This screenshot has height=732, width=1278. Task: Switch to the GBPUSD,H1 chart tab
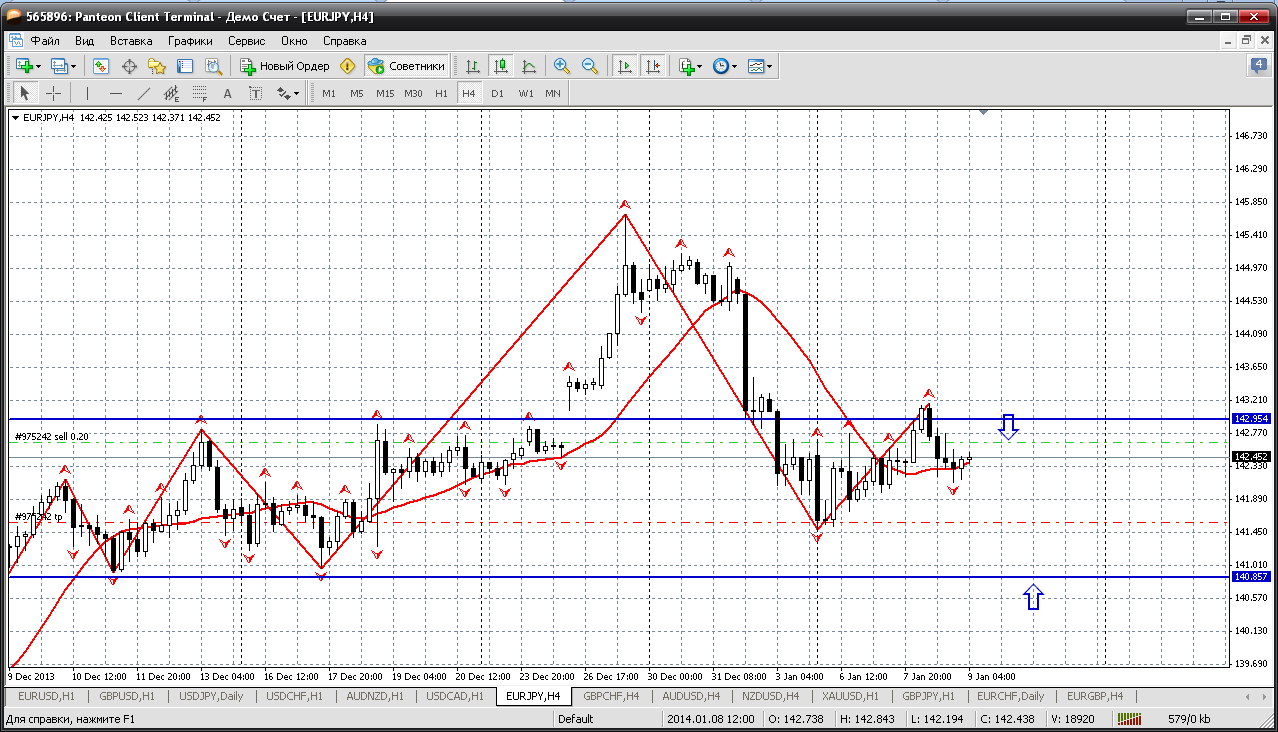pos(126,695)
